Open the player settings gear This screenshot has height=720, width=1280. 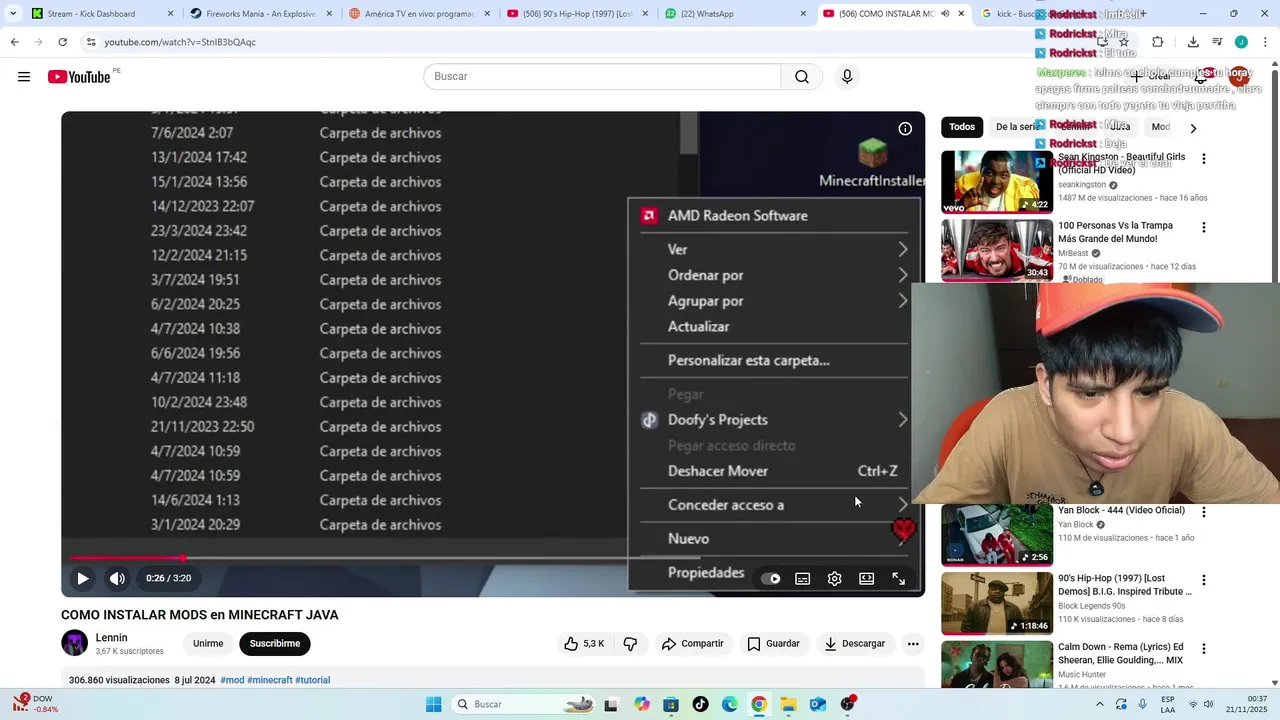pyautogui.click(x=834, y=579)
